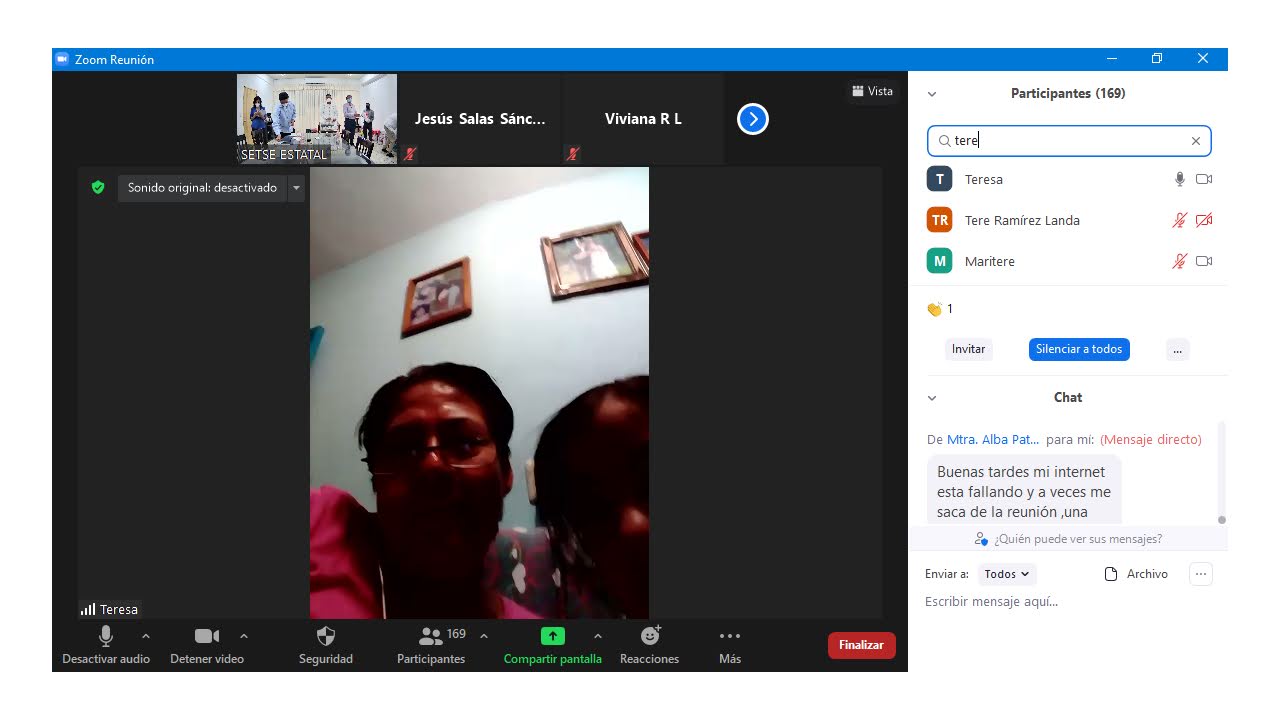Click the participant search field containing tere
Screen dimensions: 1280x720
[1069, 141]
